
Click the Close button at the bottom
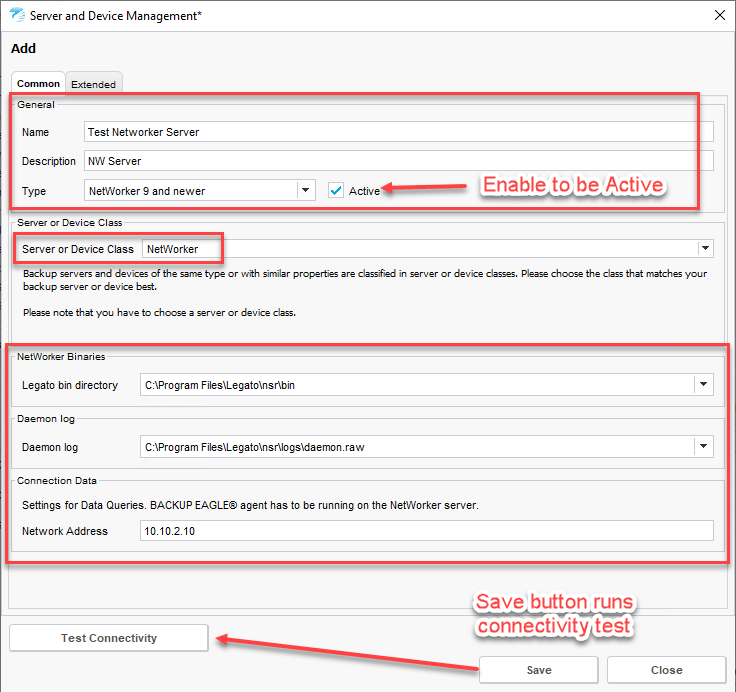(666, 670)
